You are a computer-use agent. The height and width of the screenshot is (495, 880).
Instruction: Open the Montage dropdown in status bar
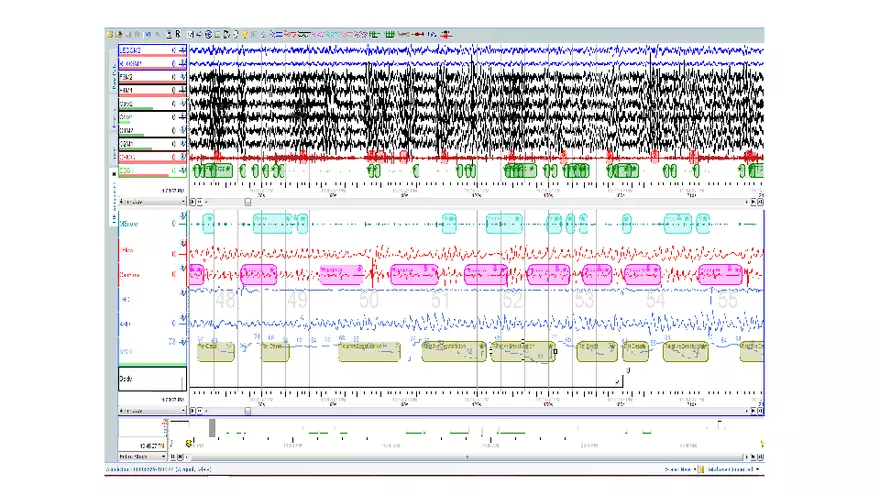(x=732, y=469)
